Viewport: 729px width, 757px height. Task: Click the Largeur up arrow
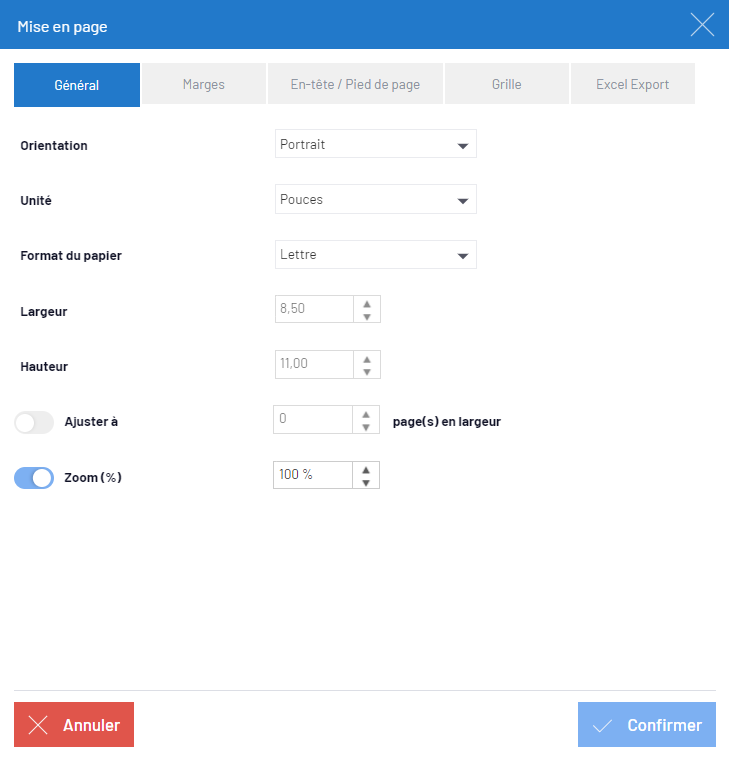[x=366, y=303]
